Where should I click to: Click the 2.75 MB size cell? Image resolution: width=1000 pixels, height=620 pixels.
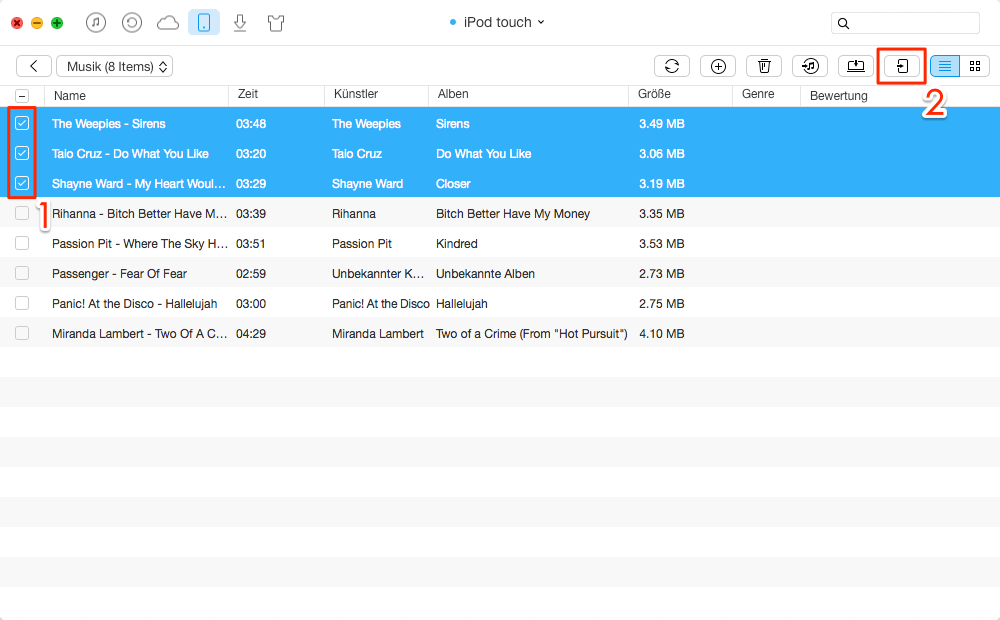coord(661,304)
